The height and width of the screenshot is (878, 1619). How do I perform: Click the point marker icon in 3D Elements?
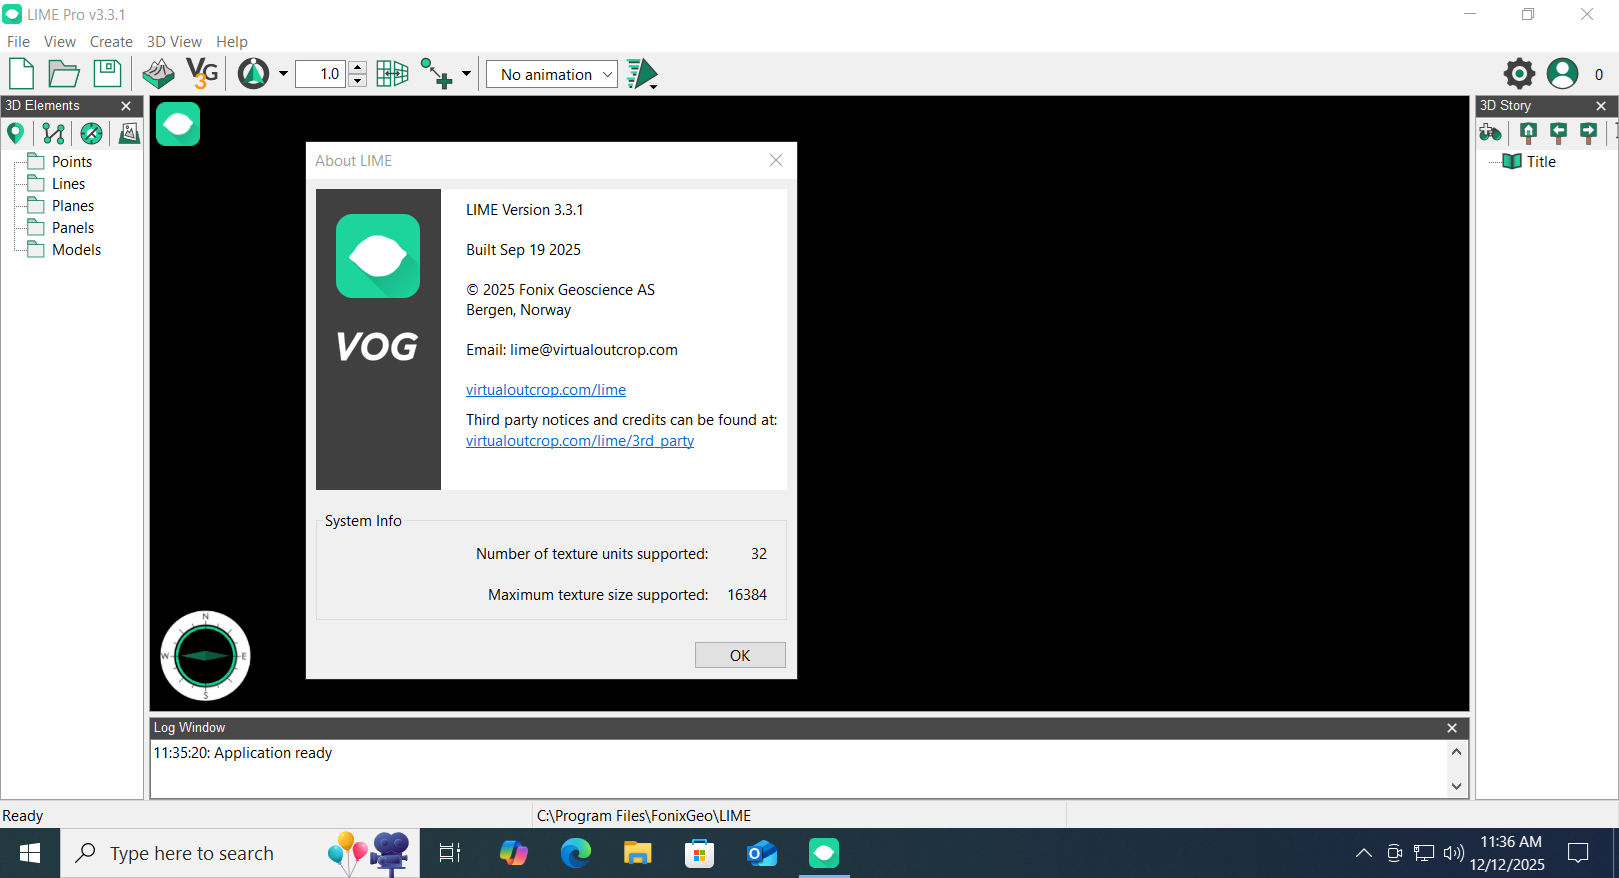[15, 133]
